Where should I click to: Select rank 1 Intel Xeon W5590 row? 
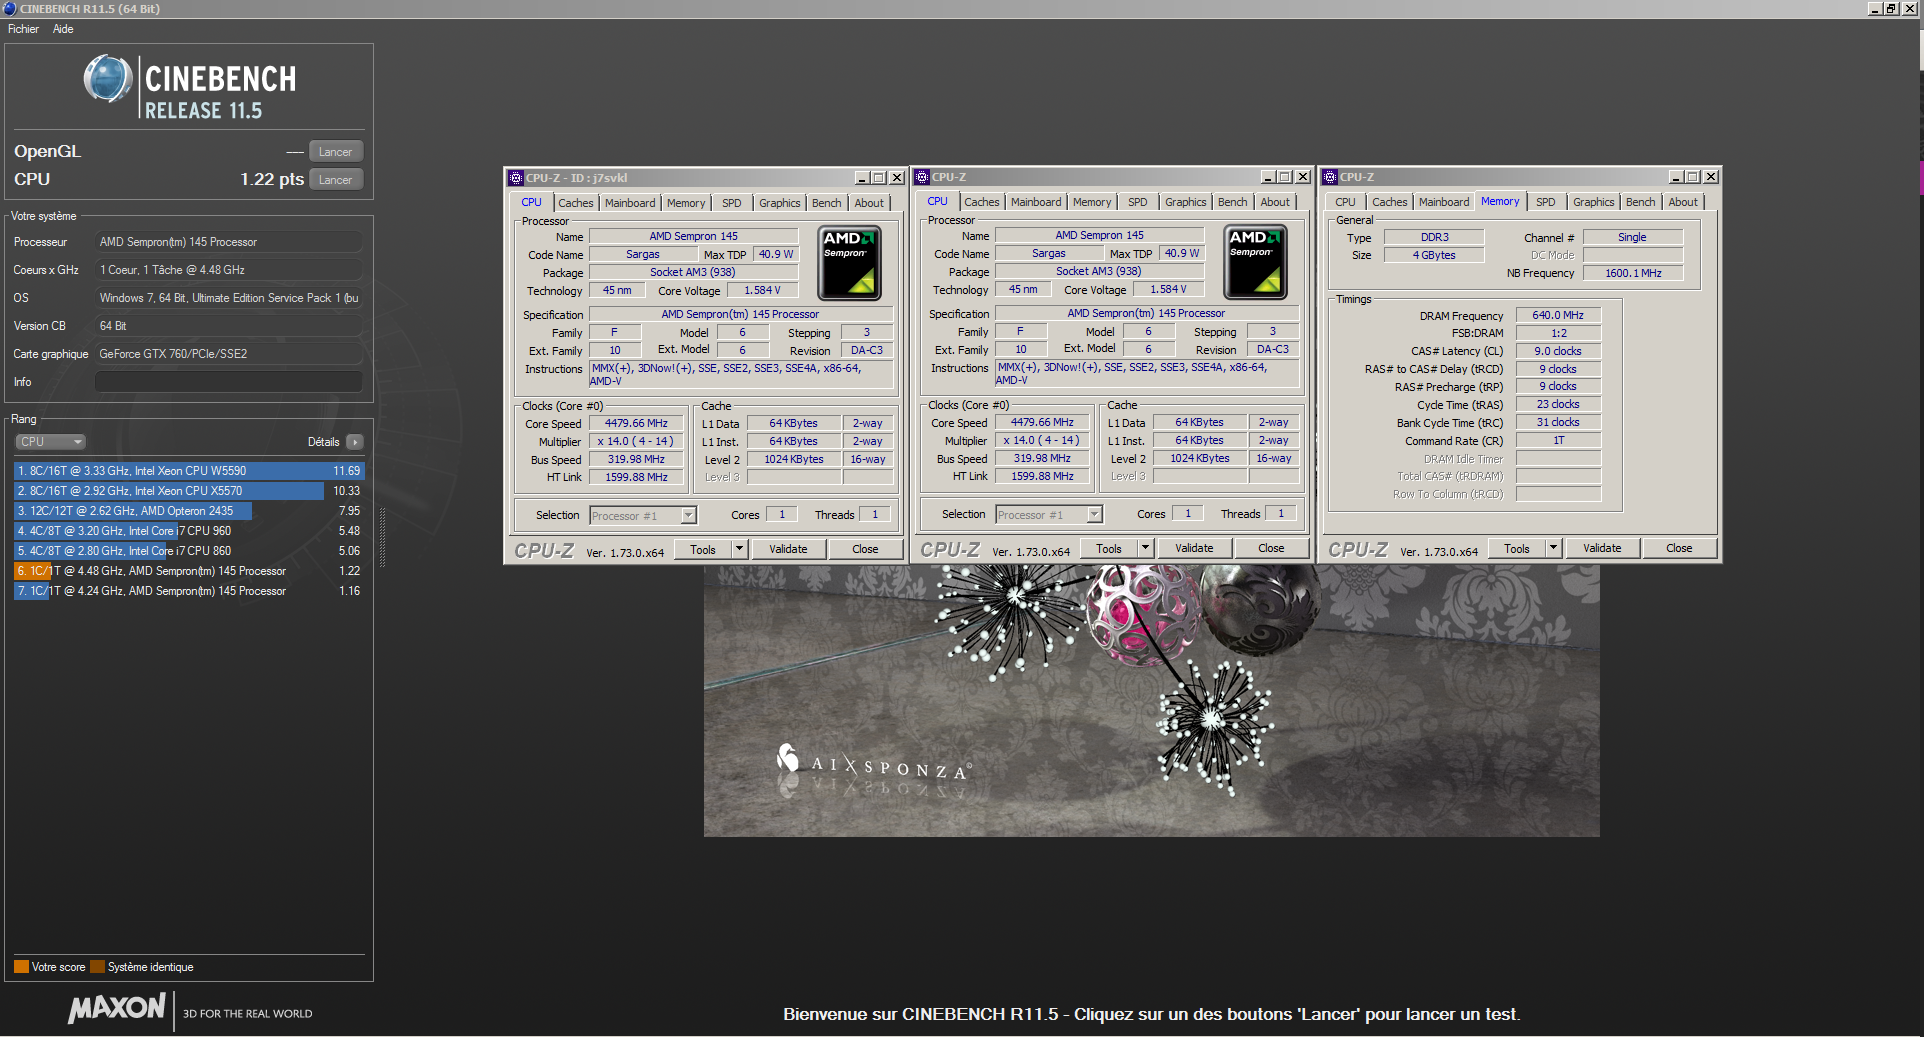189,471
